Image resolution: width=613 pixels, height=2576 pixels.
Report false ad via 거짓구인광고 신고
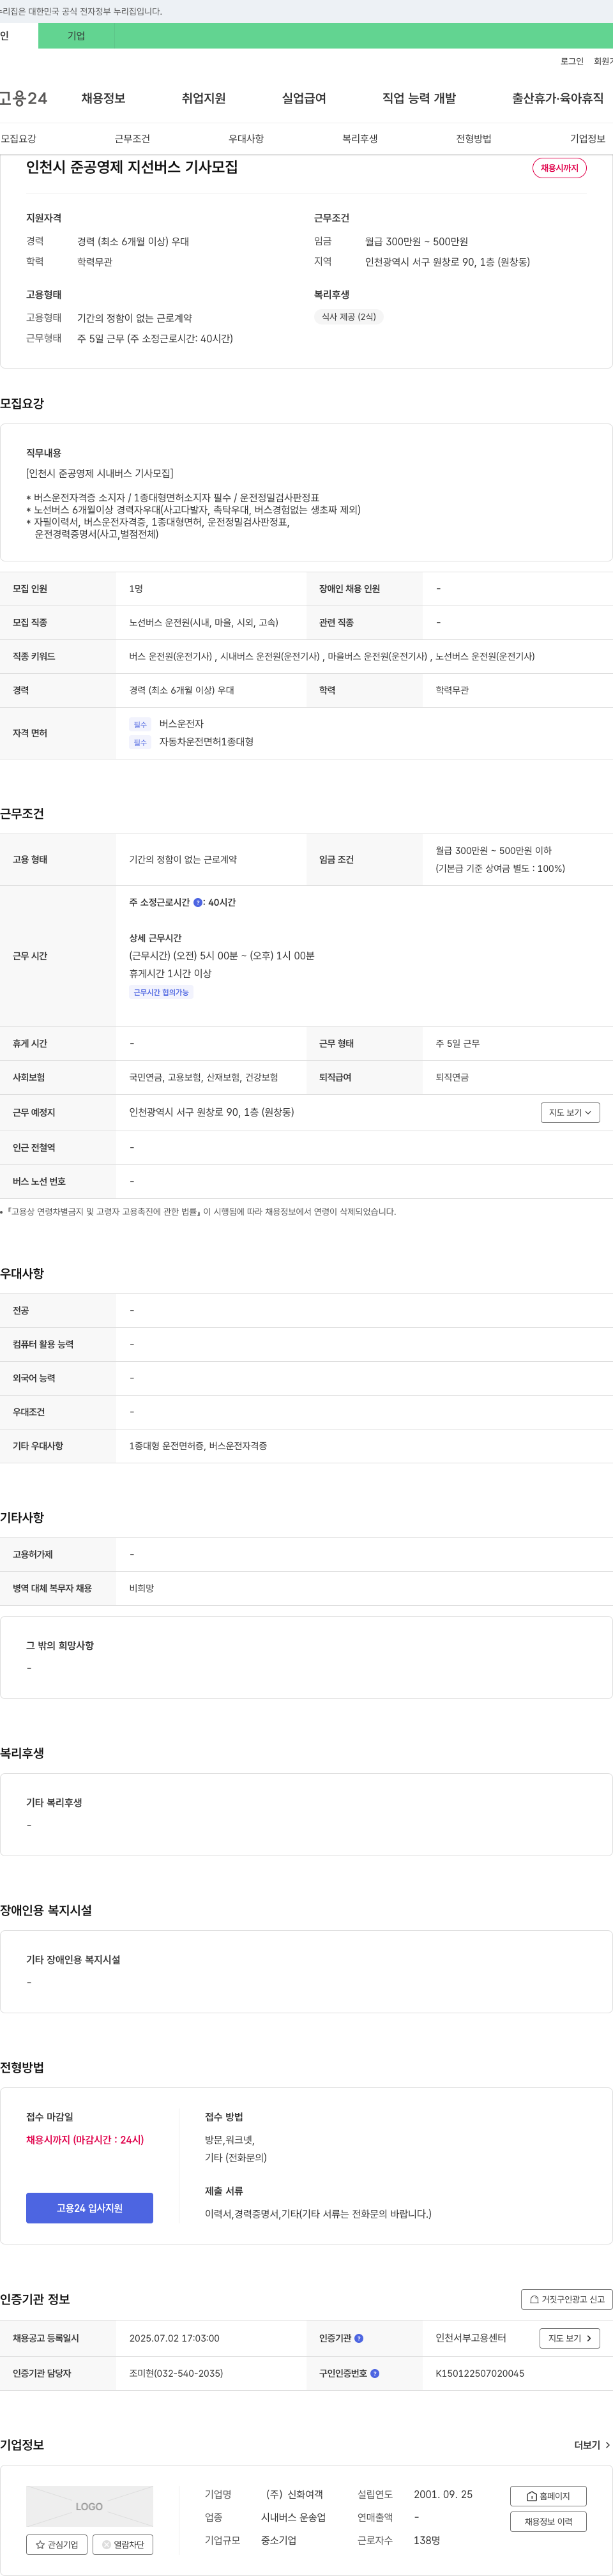pyautogui.click(x=566, y=2299)
